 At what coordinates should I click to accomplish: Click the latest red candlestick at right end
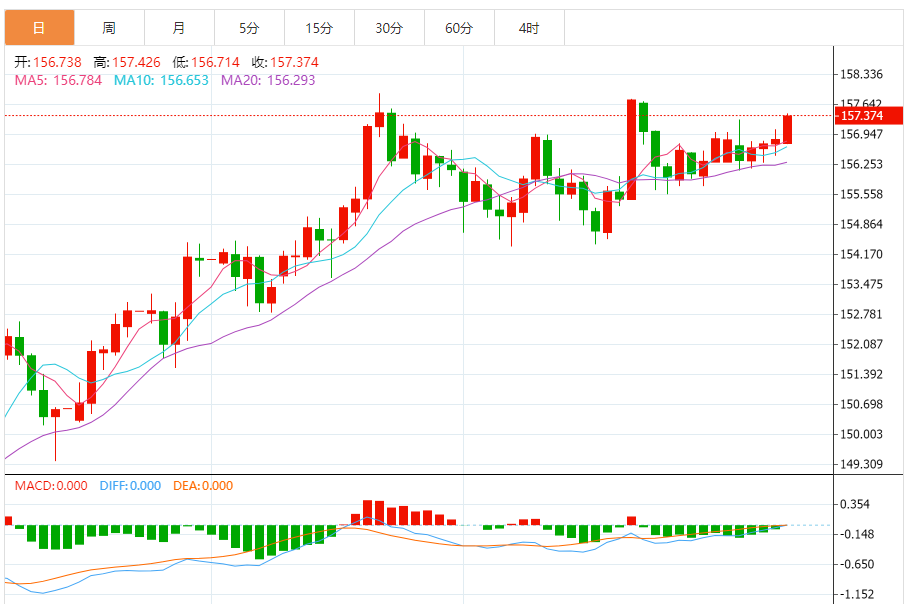click(788, 129)
